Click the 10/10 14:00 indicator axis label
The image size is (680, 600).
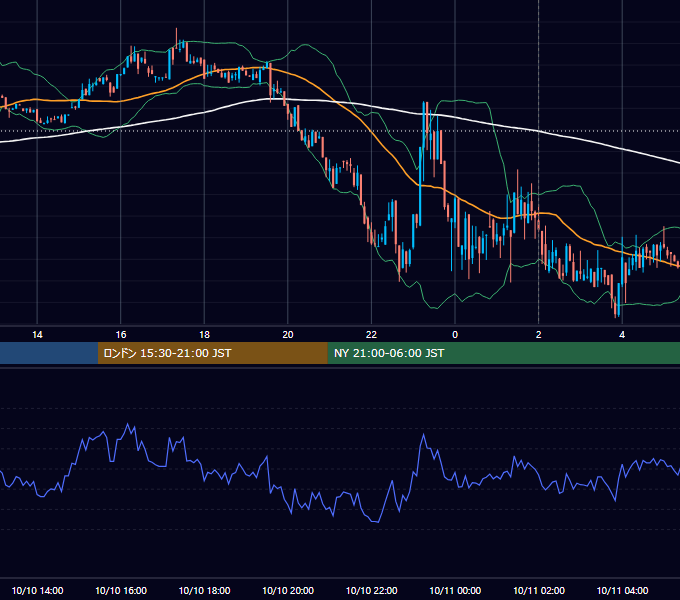pos(37,590)
